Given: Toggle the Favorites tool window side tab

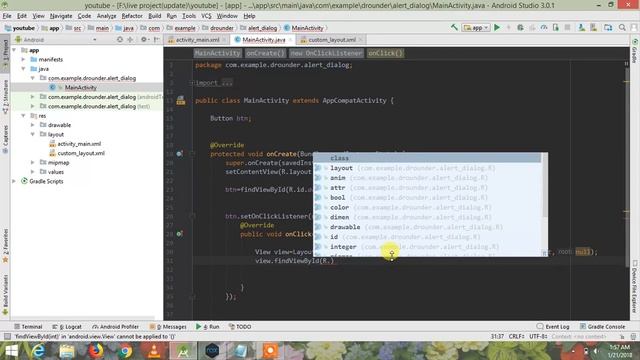Looking at the screenshot, I should pos(5,245).
